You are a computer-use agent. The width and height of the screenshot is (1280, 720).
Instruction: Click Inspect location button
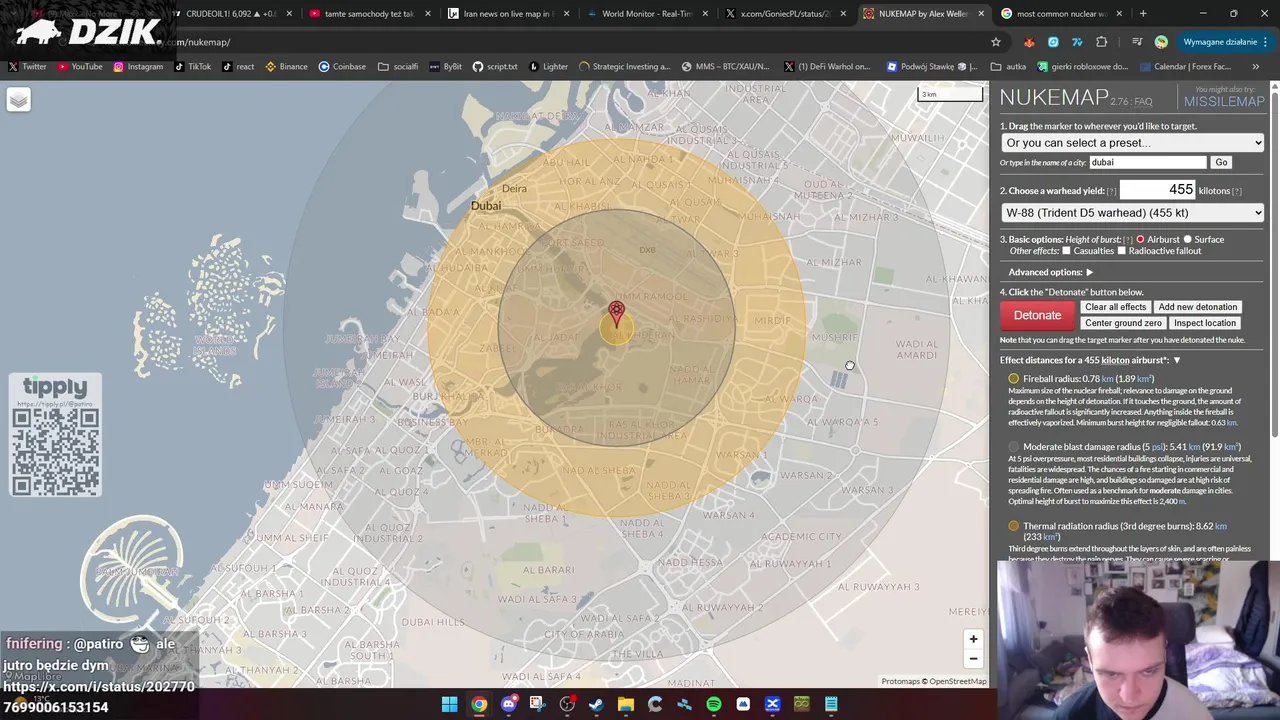tap(1204, 323)
